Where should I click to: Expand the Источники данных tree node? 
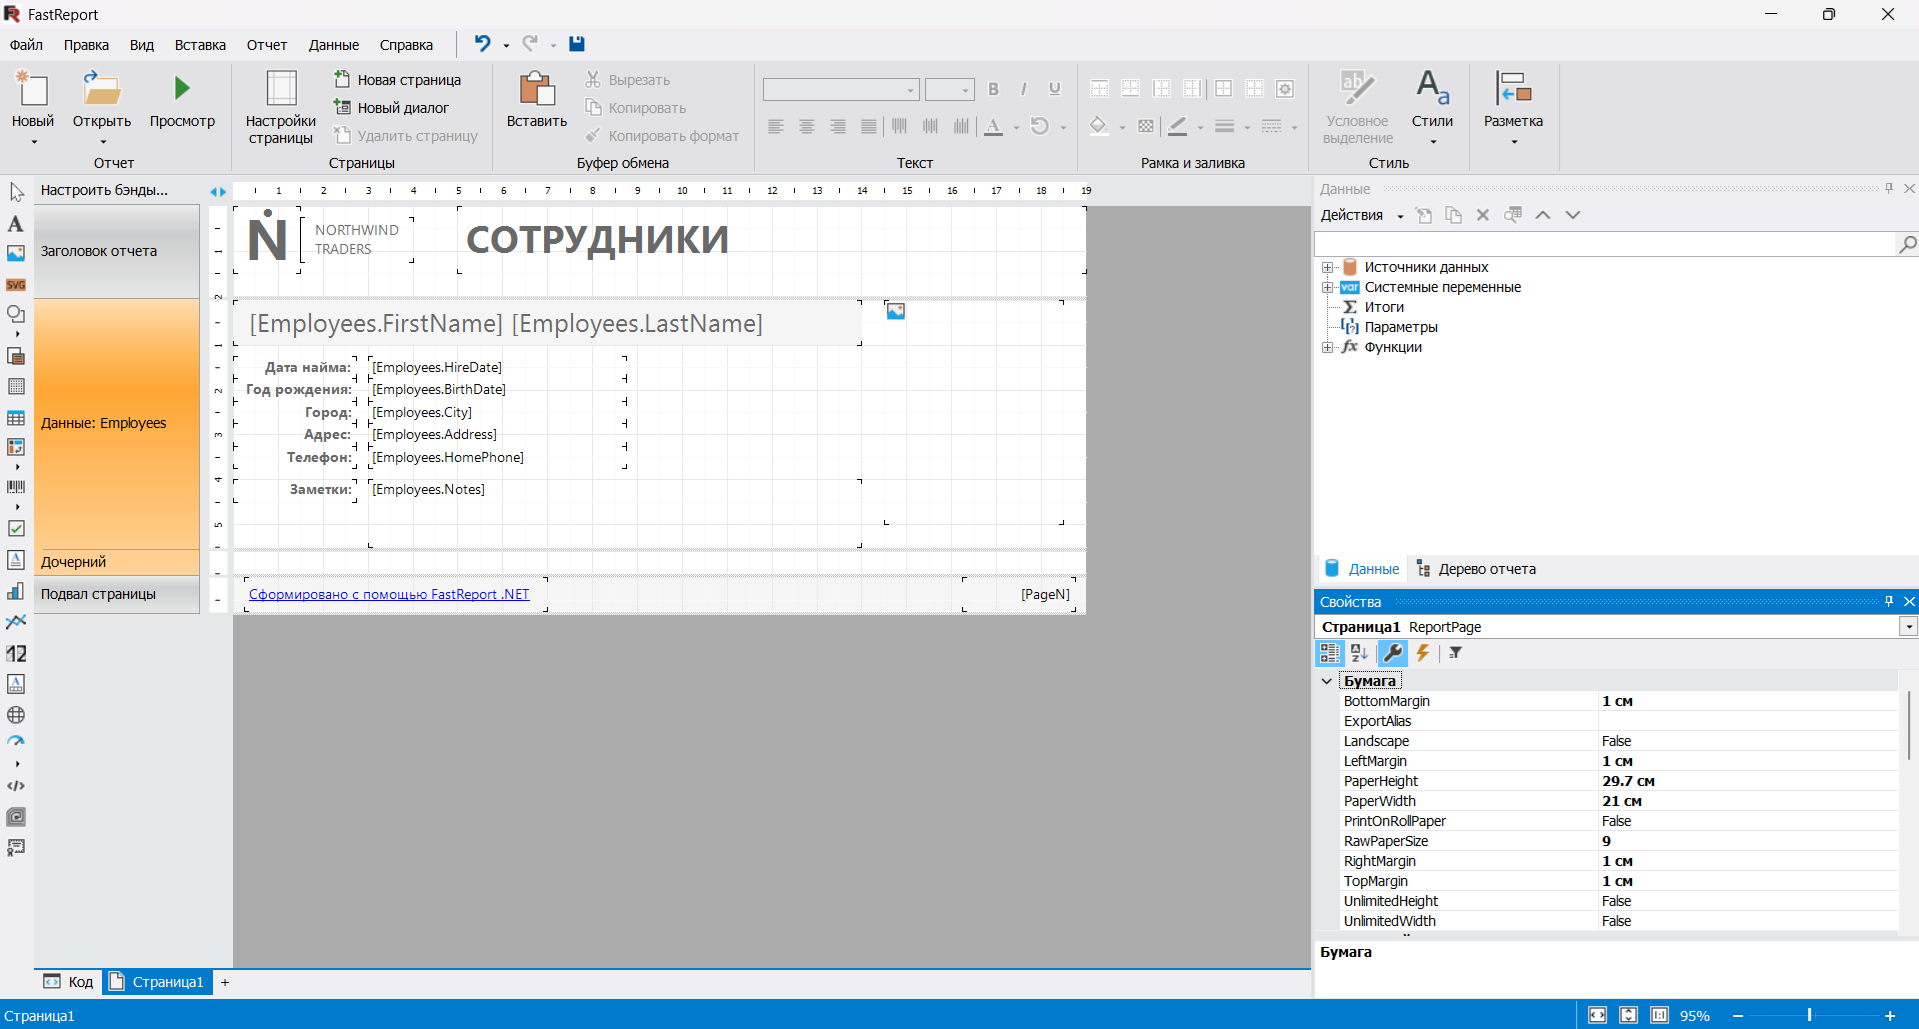(x=1328, y=267)
